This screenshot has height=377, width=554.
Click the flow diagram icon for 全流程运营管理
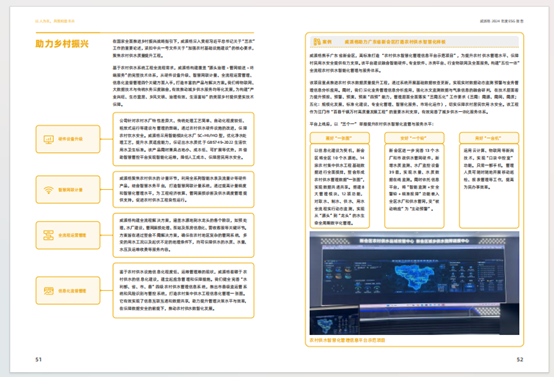pyautogui.click(x=48, y=235)
